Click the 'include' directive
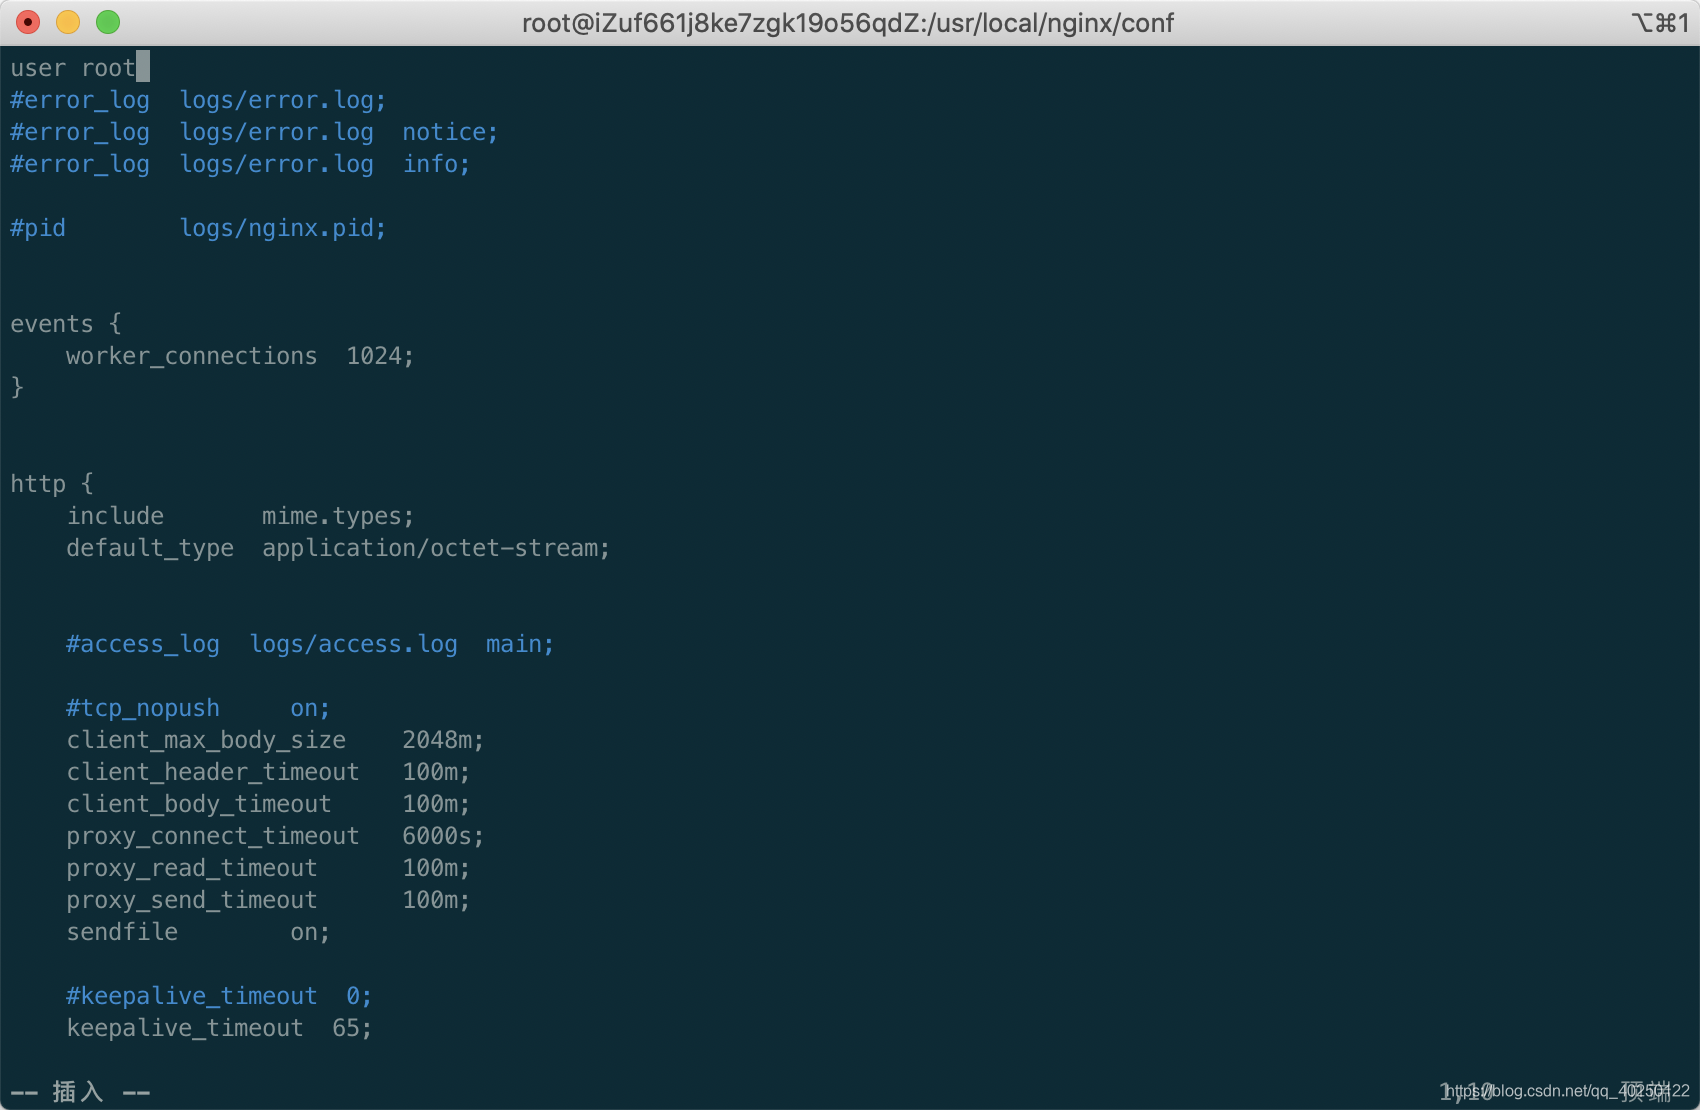Screen dimensions: 1700x1110 [115, 516]
